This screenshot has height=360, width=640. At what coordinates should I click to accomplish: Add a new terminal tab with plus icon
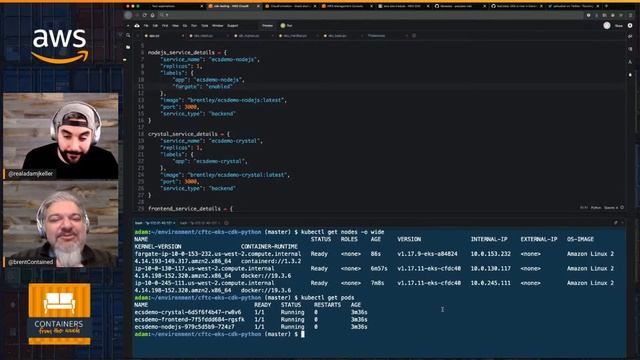(227, 223)
